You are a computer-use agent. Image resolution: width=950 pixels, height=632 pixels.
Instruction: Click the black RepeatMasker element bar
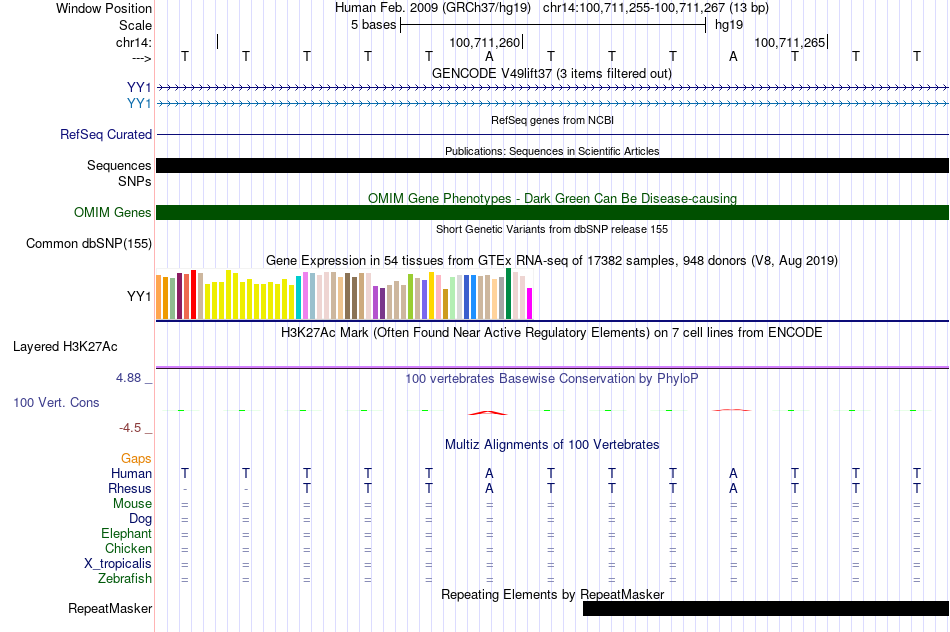click(766, 608)
